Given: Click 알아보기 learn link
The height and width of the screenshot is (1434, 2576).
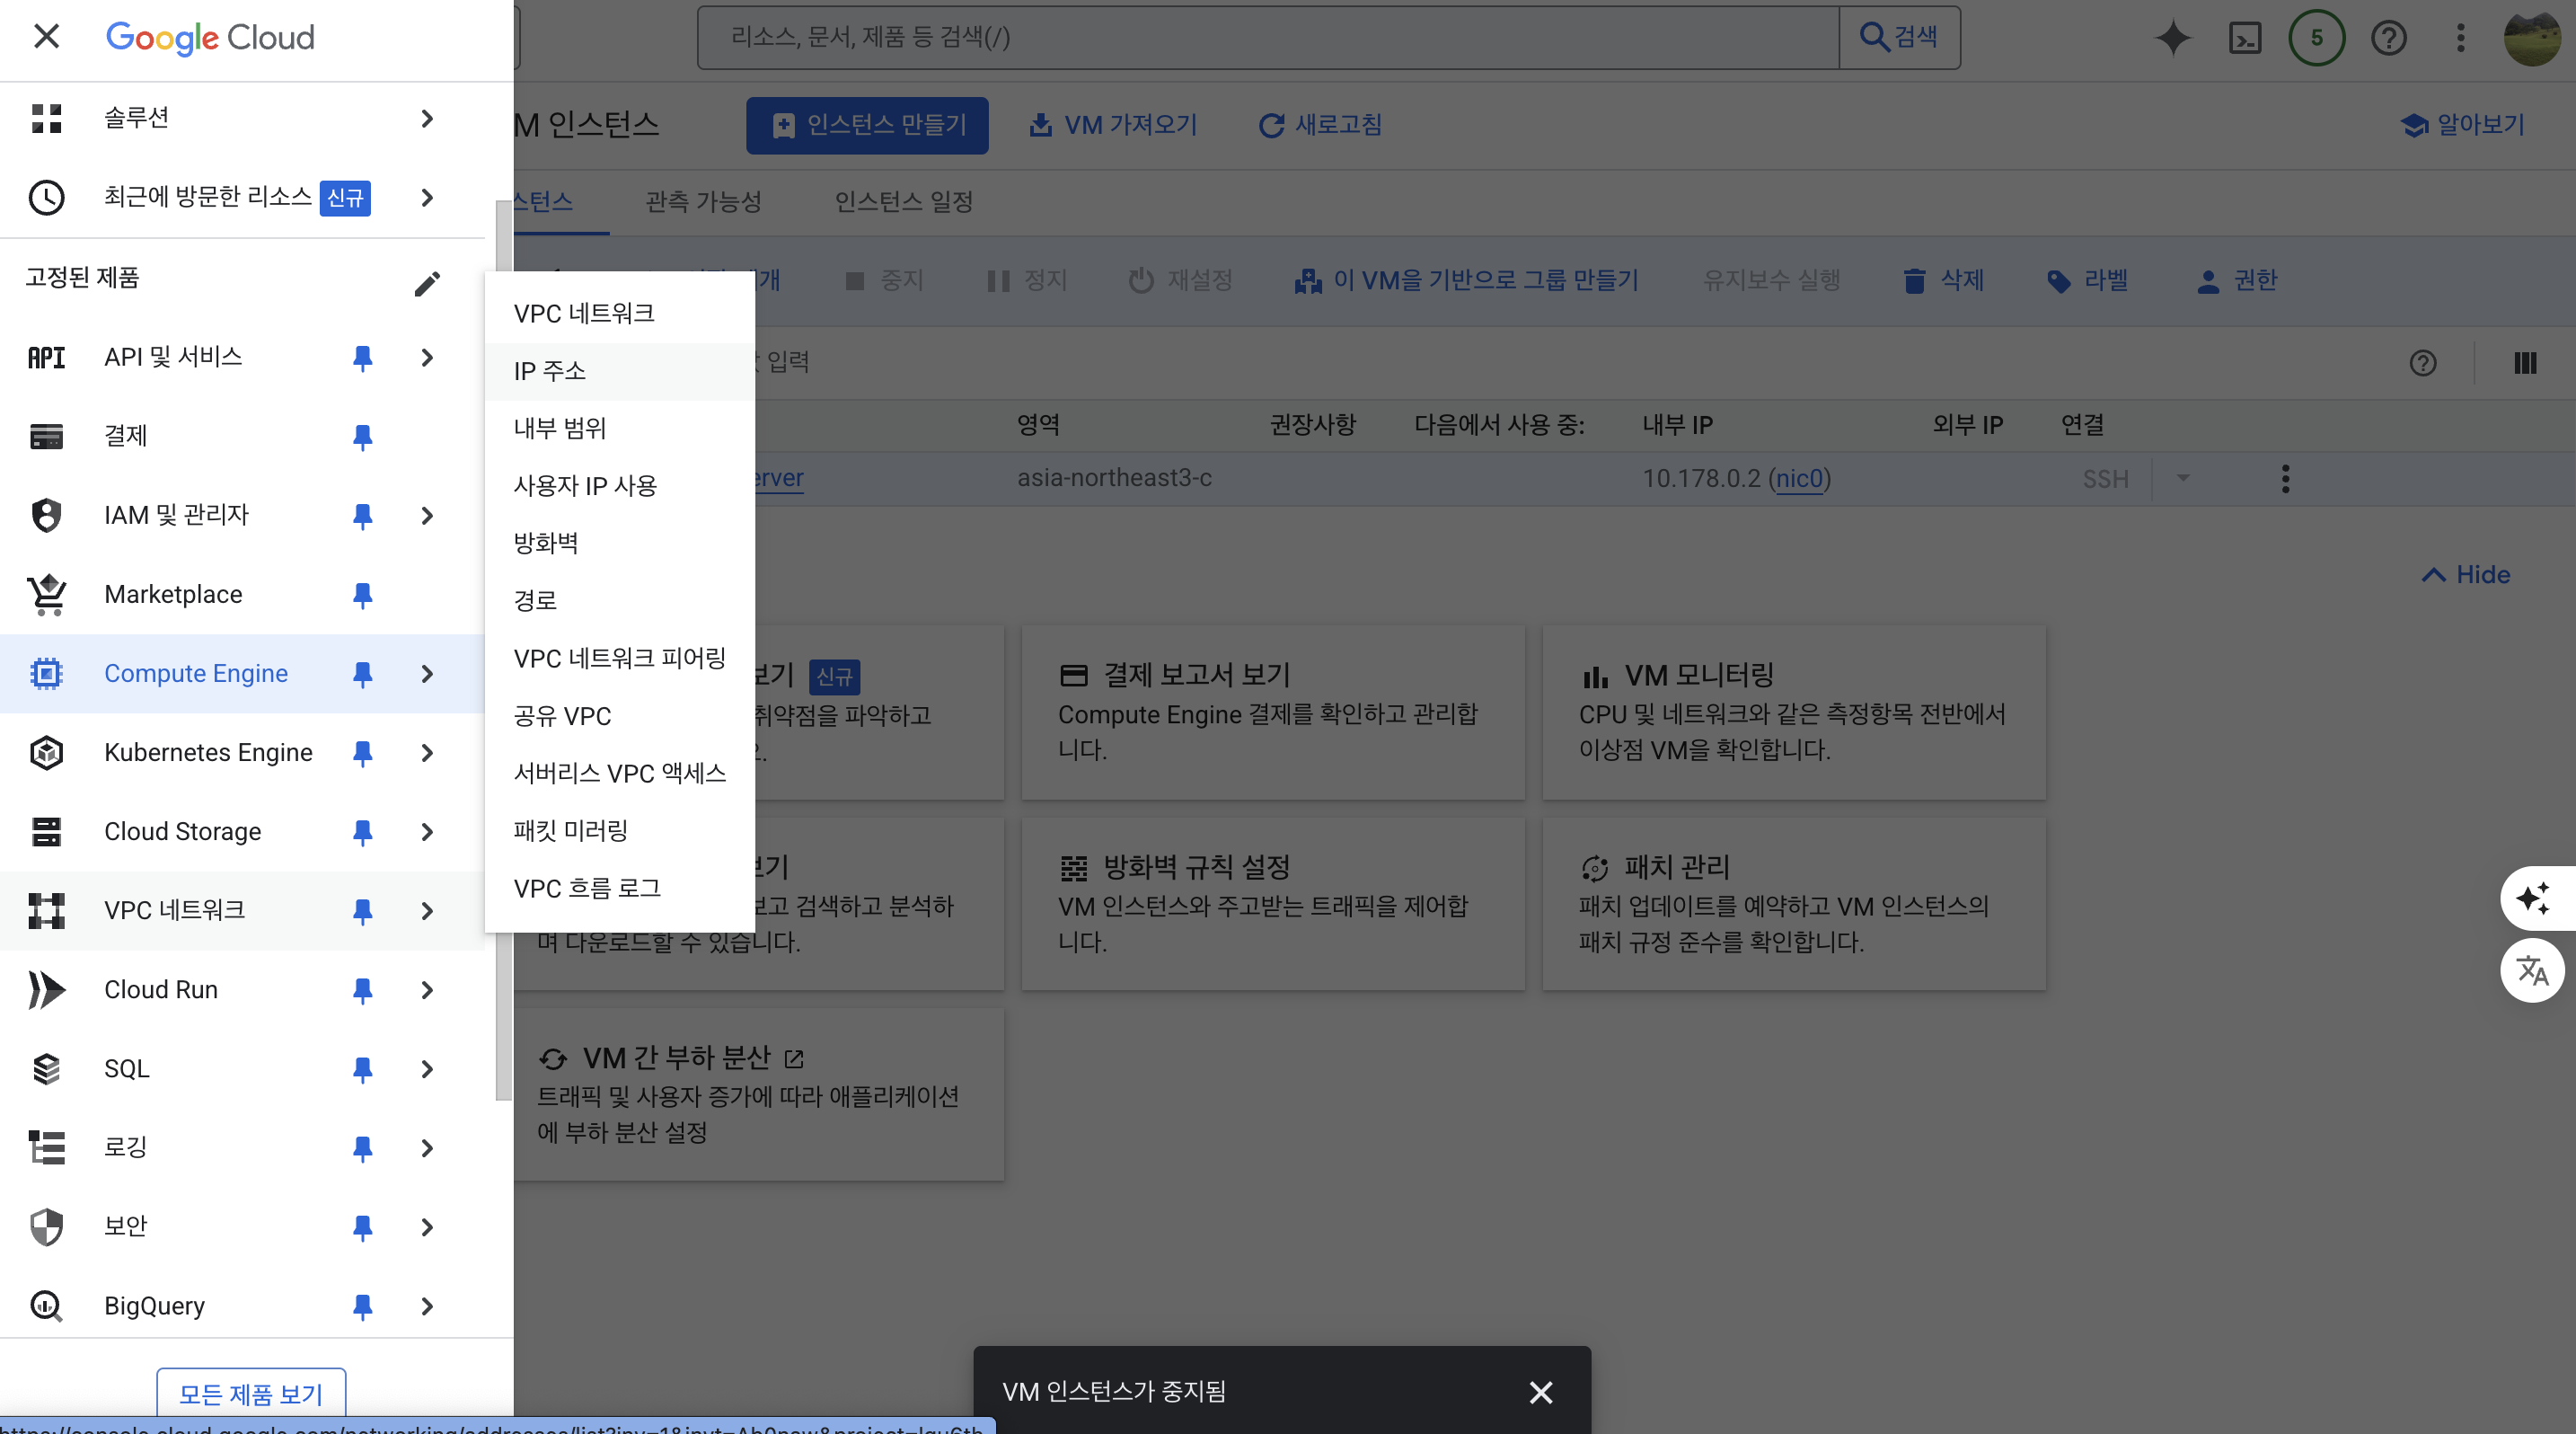Looking at the screenshot, I should [x=2462, y=125].
